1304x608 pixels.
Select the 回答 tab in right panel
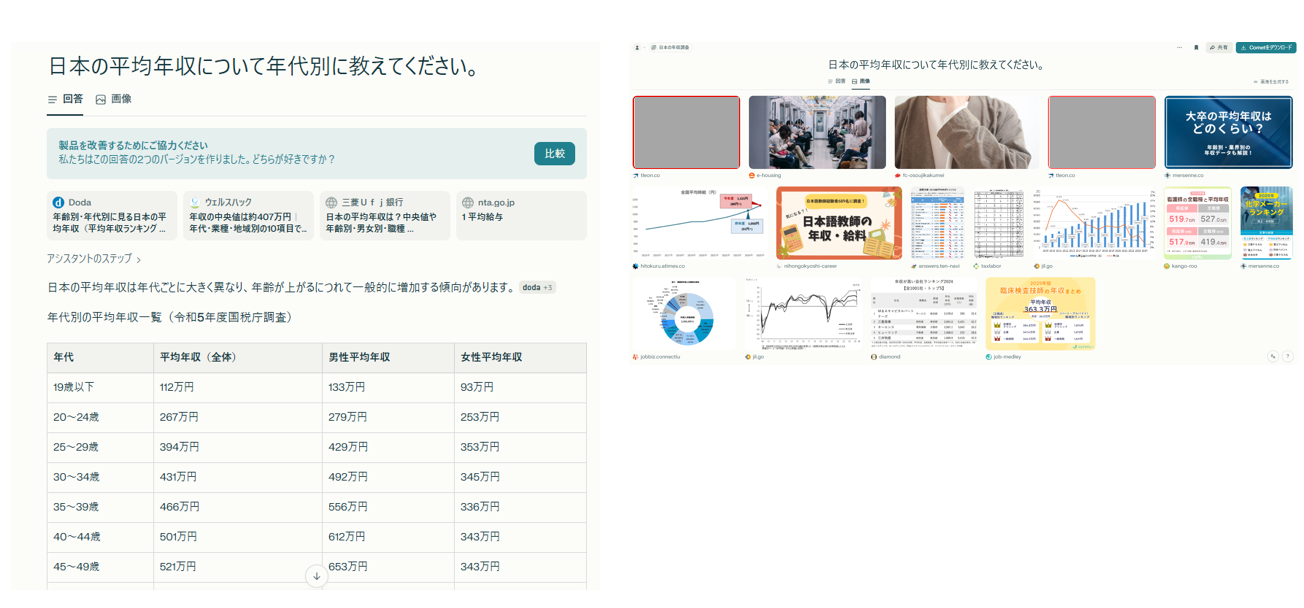[x=836, y=81]
